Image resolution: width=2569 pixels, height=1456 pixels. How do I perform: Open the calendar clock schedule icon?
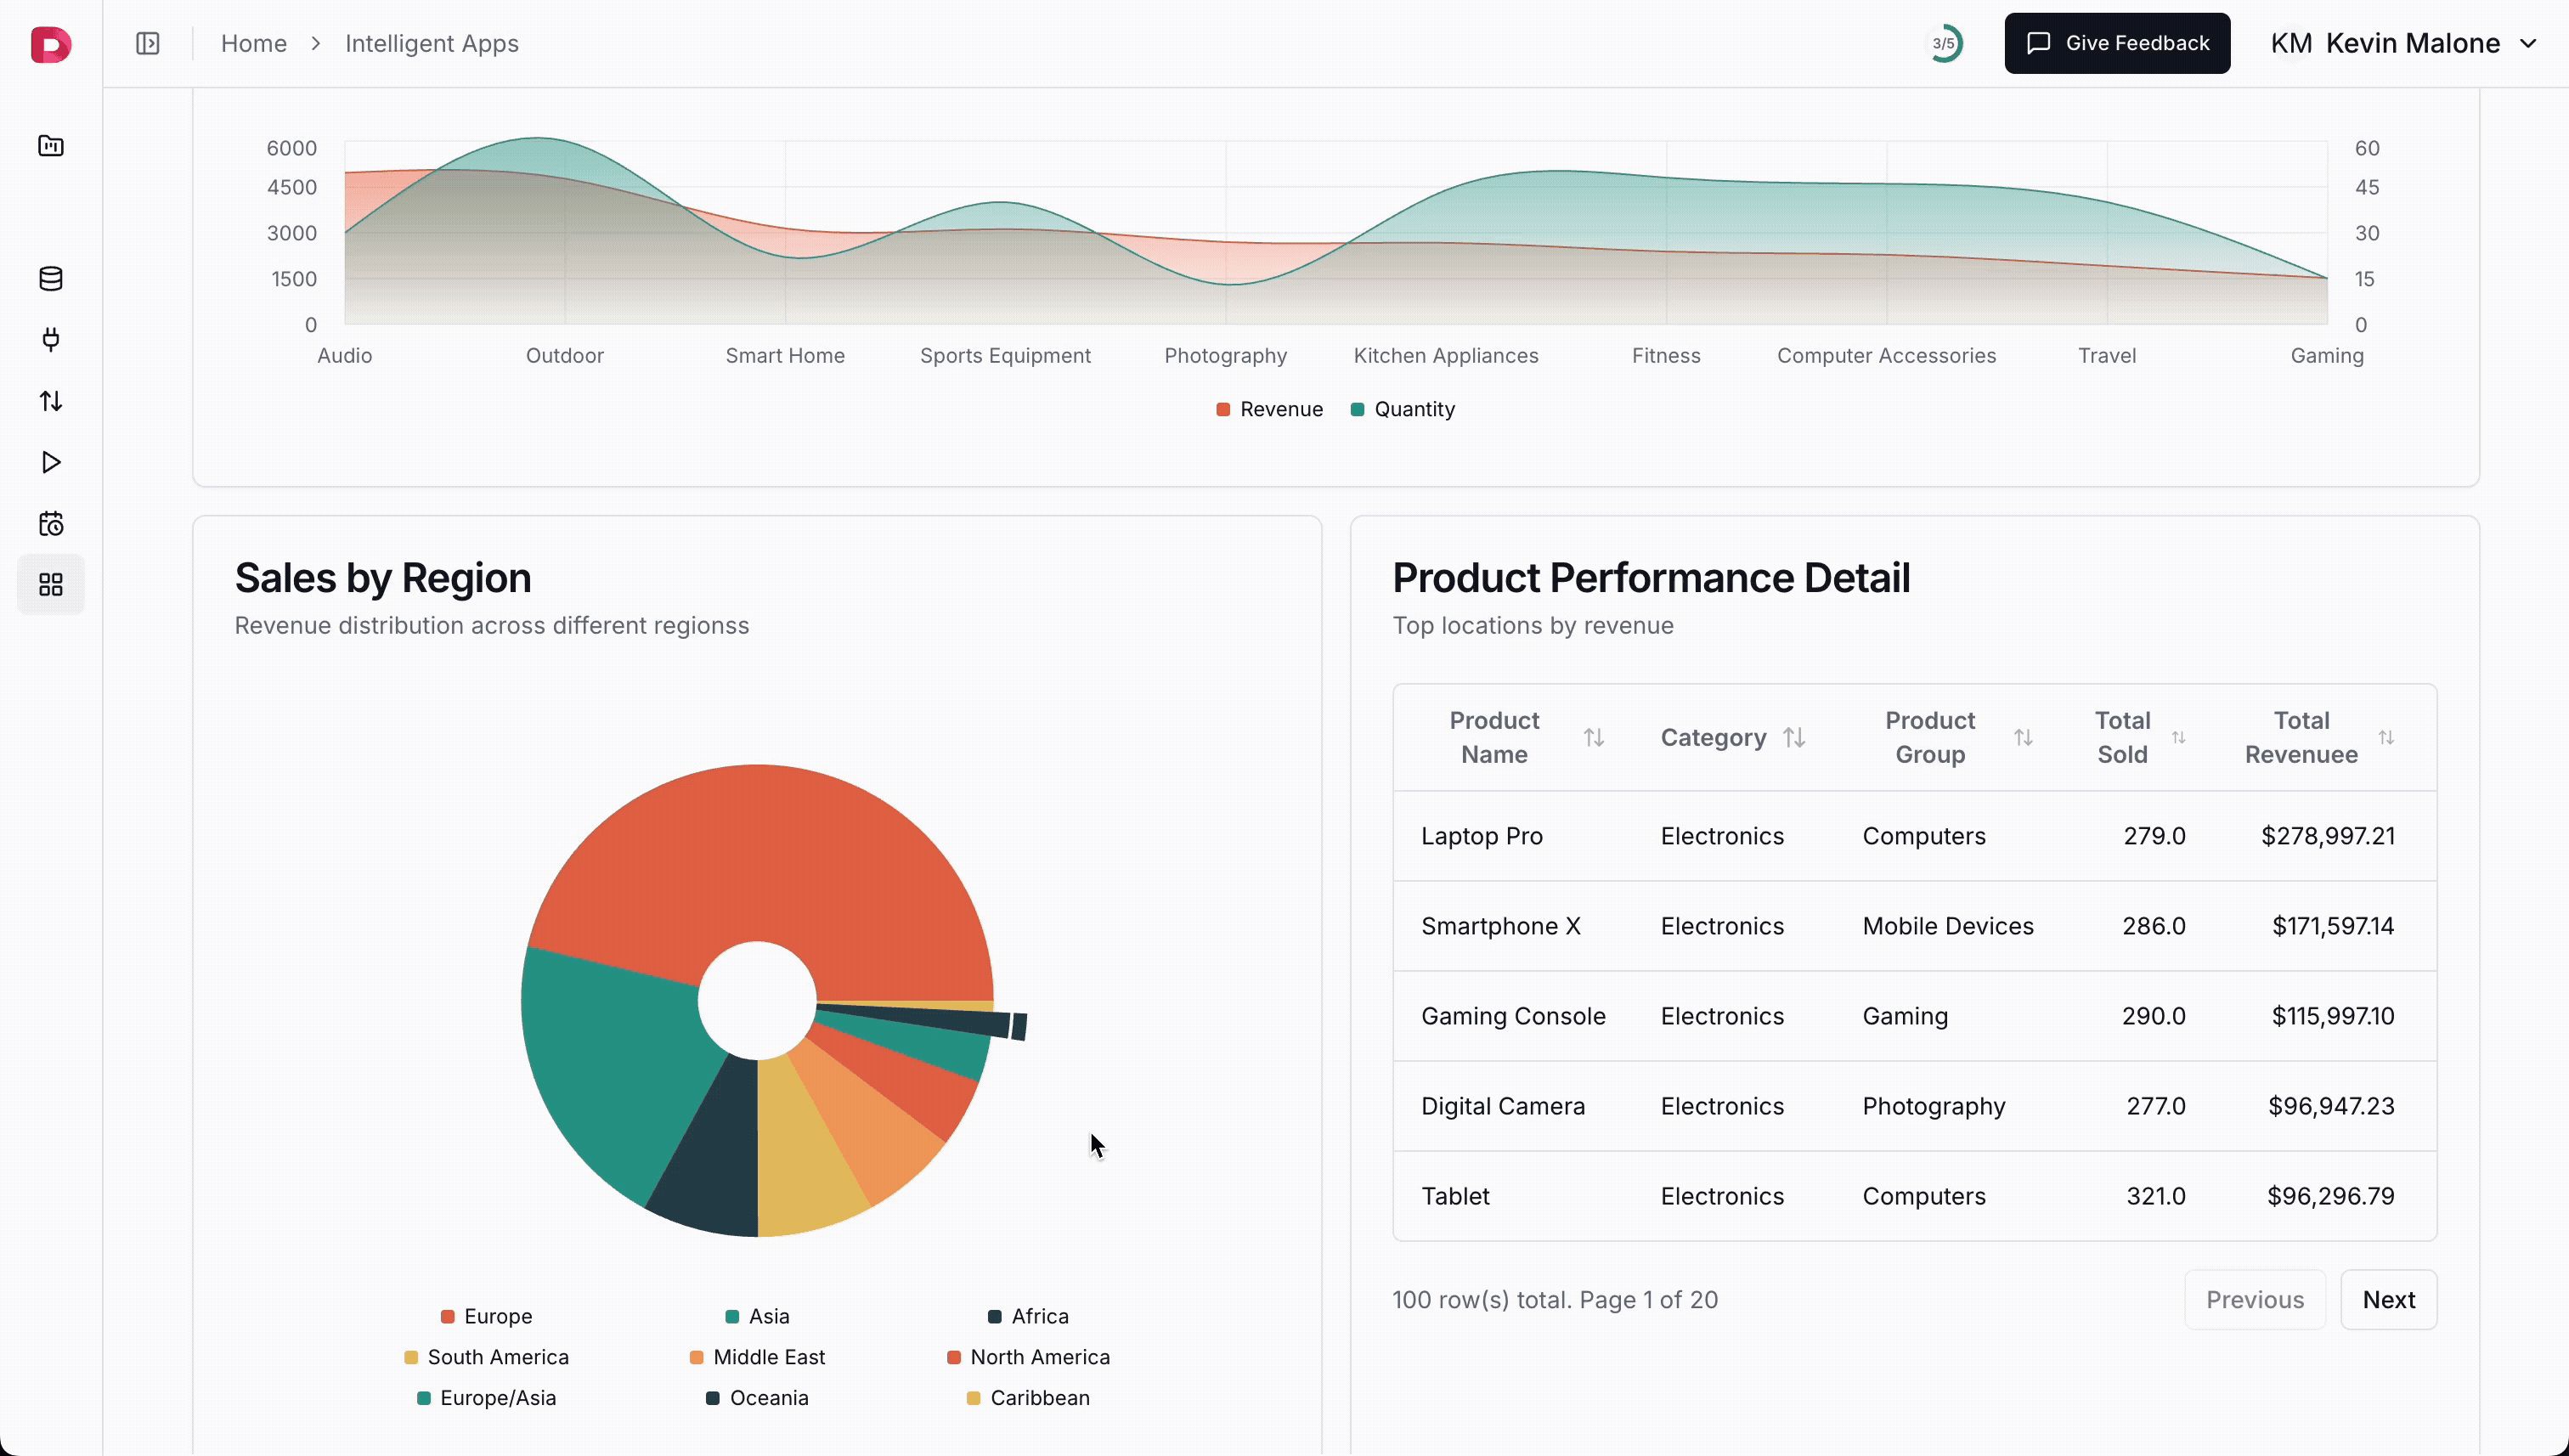click(50, 523)
